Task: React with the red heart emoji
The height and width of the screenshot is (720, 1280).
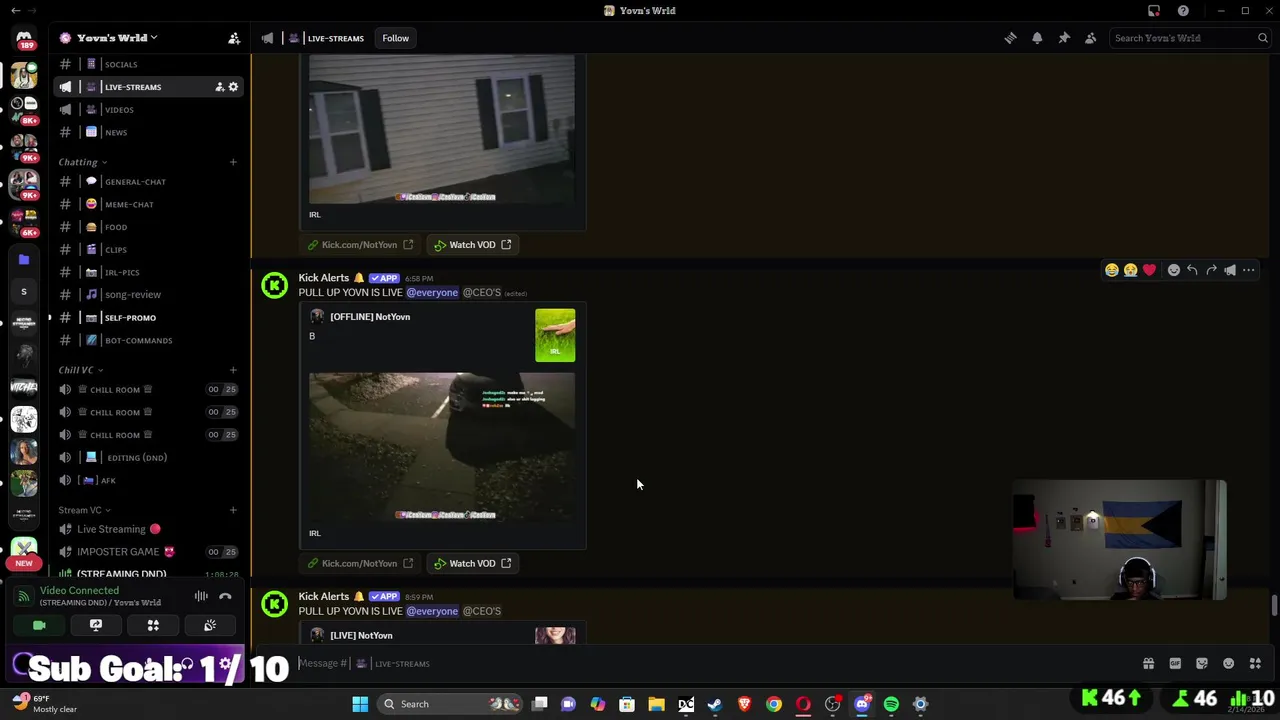Action: click(x=1149, y=270)
